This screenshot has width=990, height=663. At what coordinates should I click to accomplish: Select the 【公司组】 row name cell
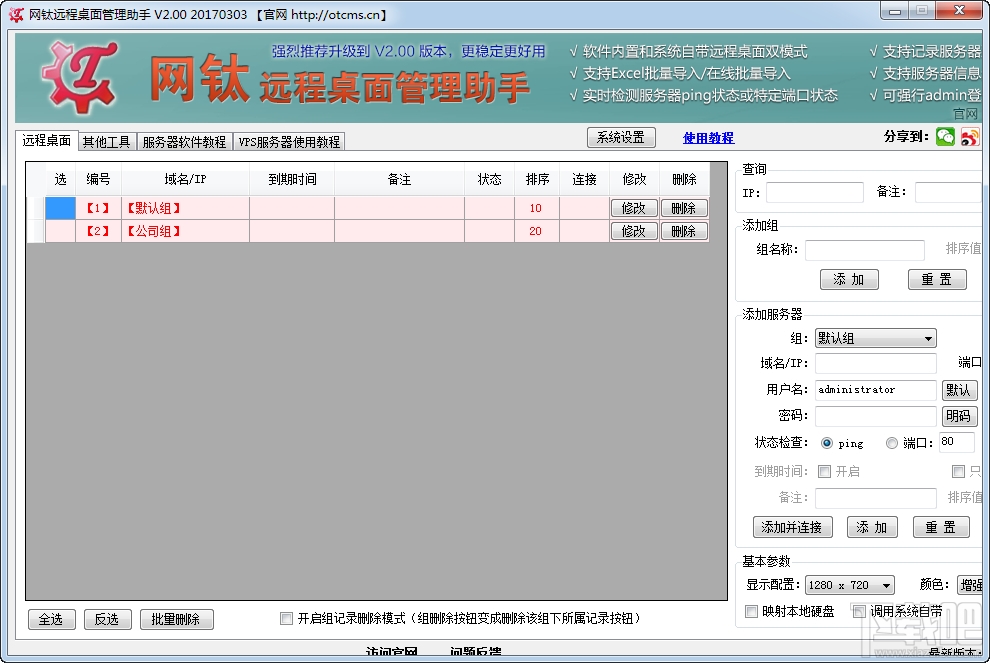click(x=186, y=231)
